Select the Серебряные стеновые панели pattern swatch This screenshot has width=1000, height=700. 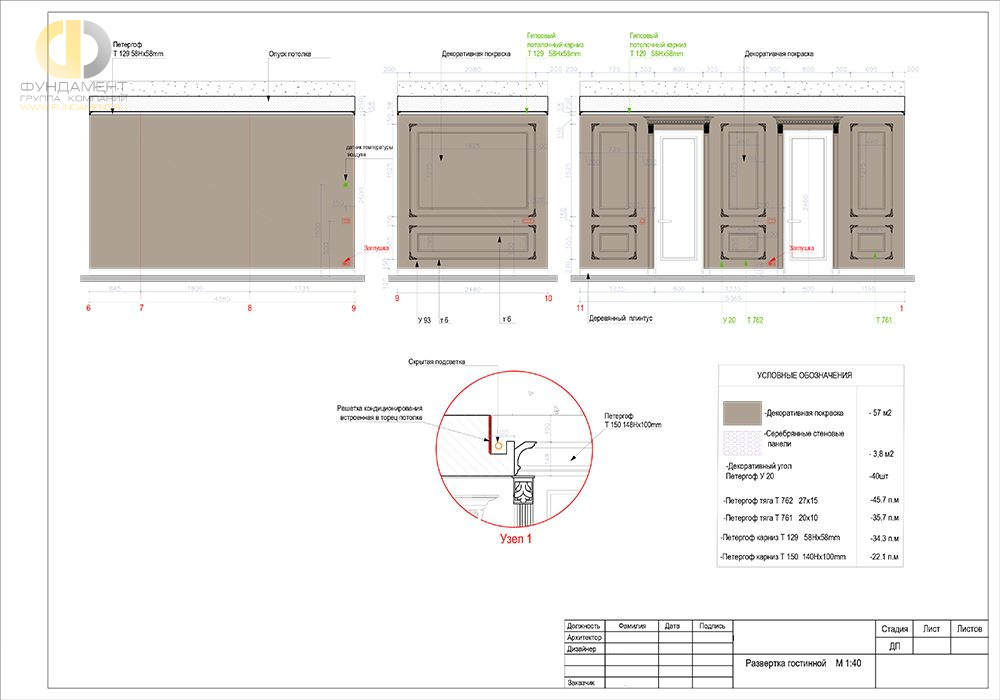click(x=742, y=442)
